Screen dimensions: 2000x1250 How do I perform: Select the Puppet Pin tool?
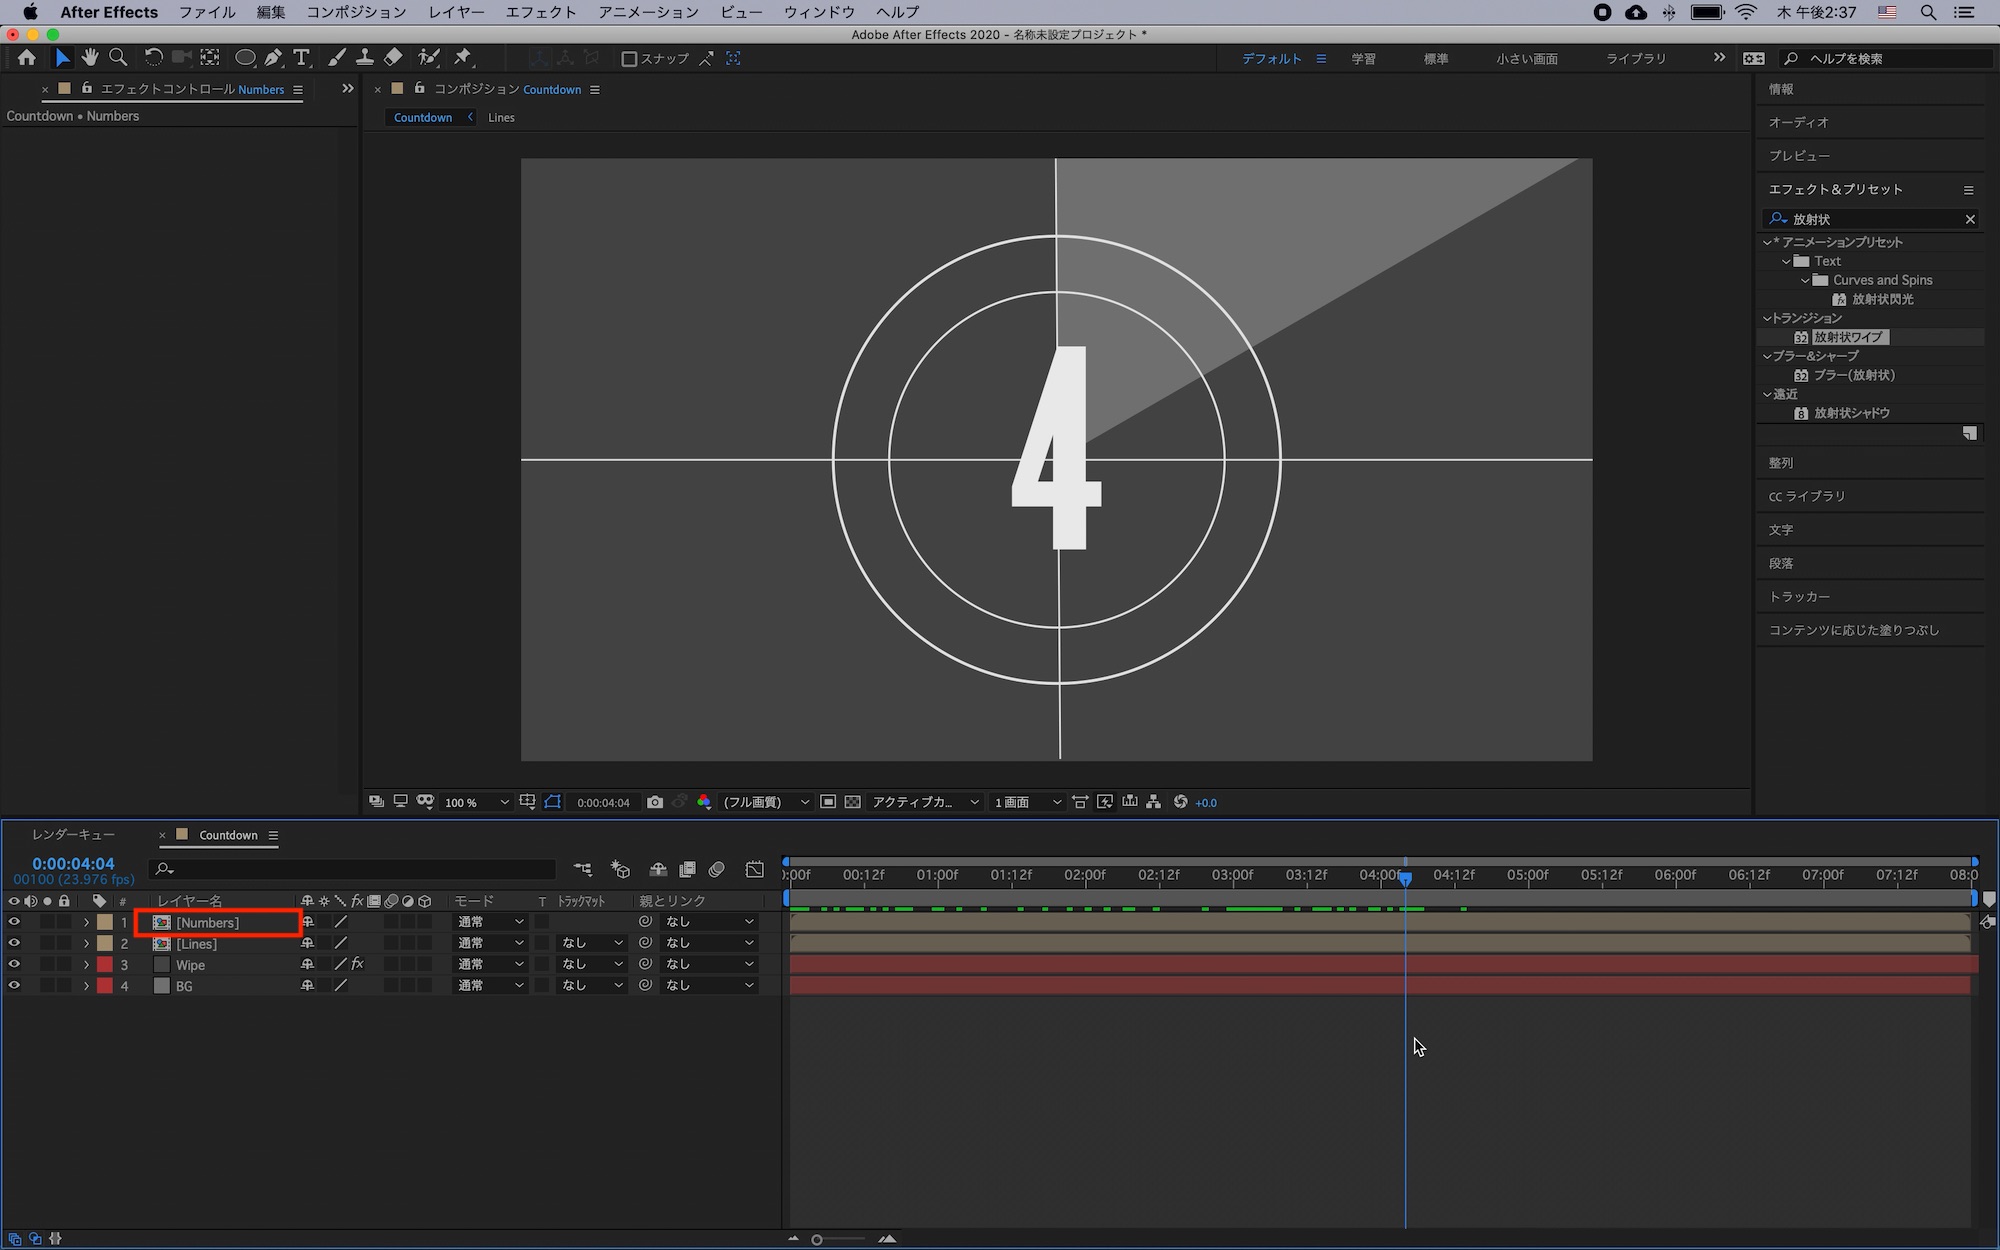point(462,58)
